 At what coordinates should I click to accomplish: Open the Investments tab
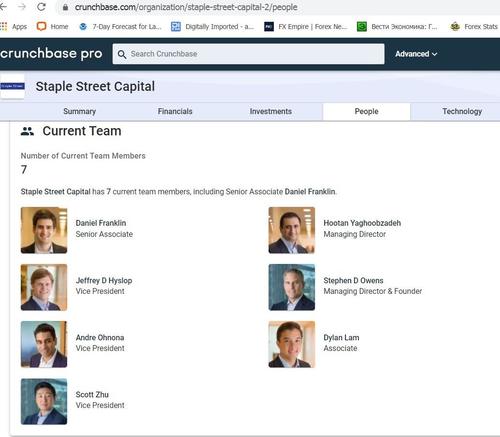tap(271, 111)
